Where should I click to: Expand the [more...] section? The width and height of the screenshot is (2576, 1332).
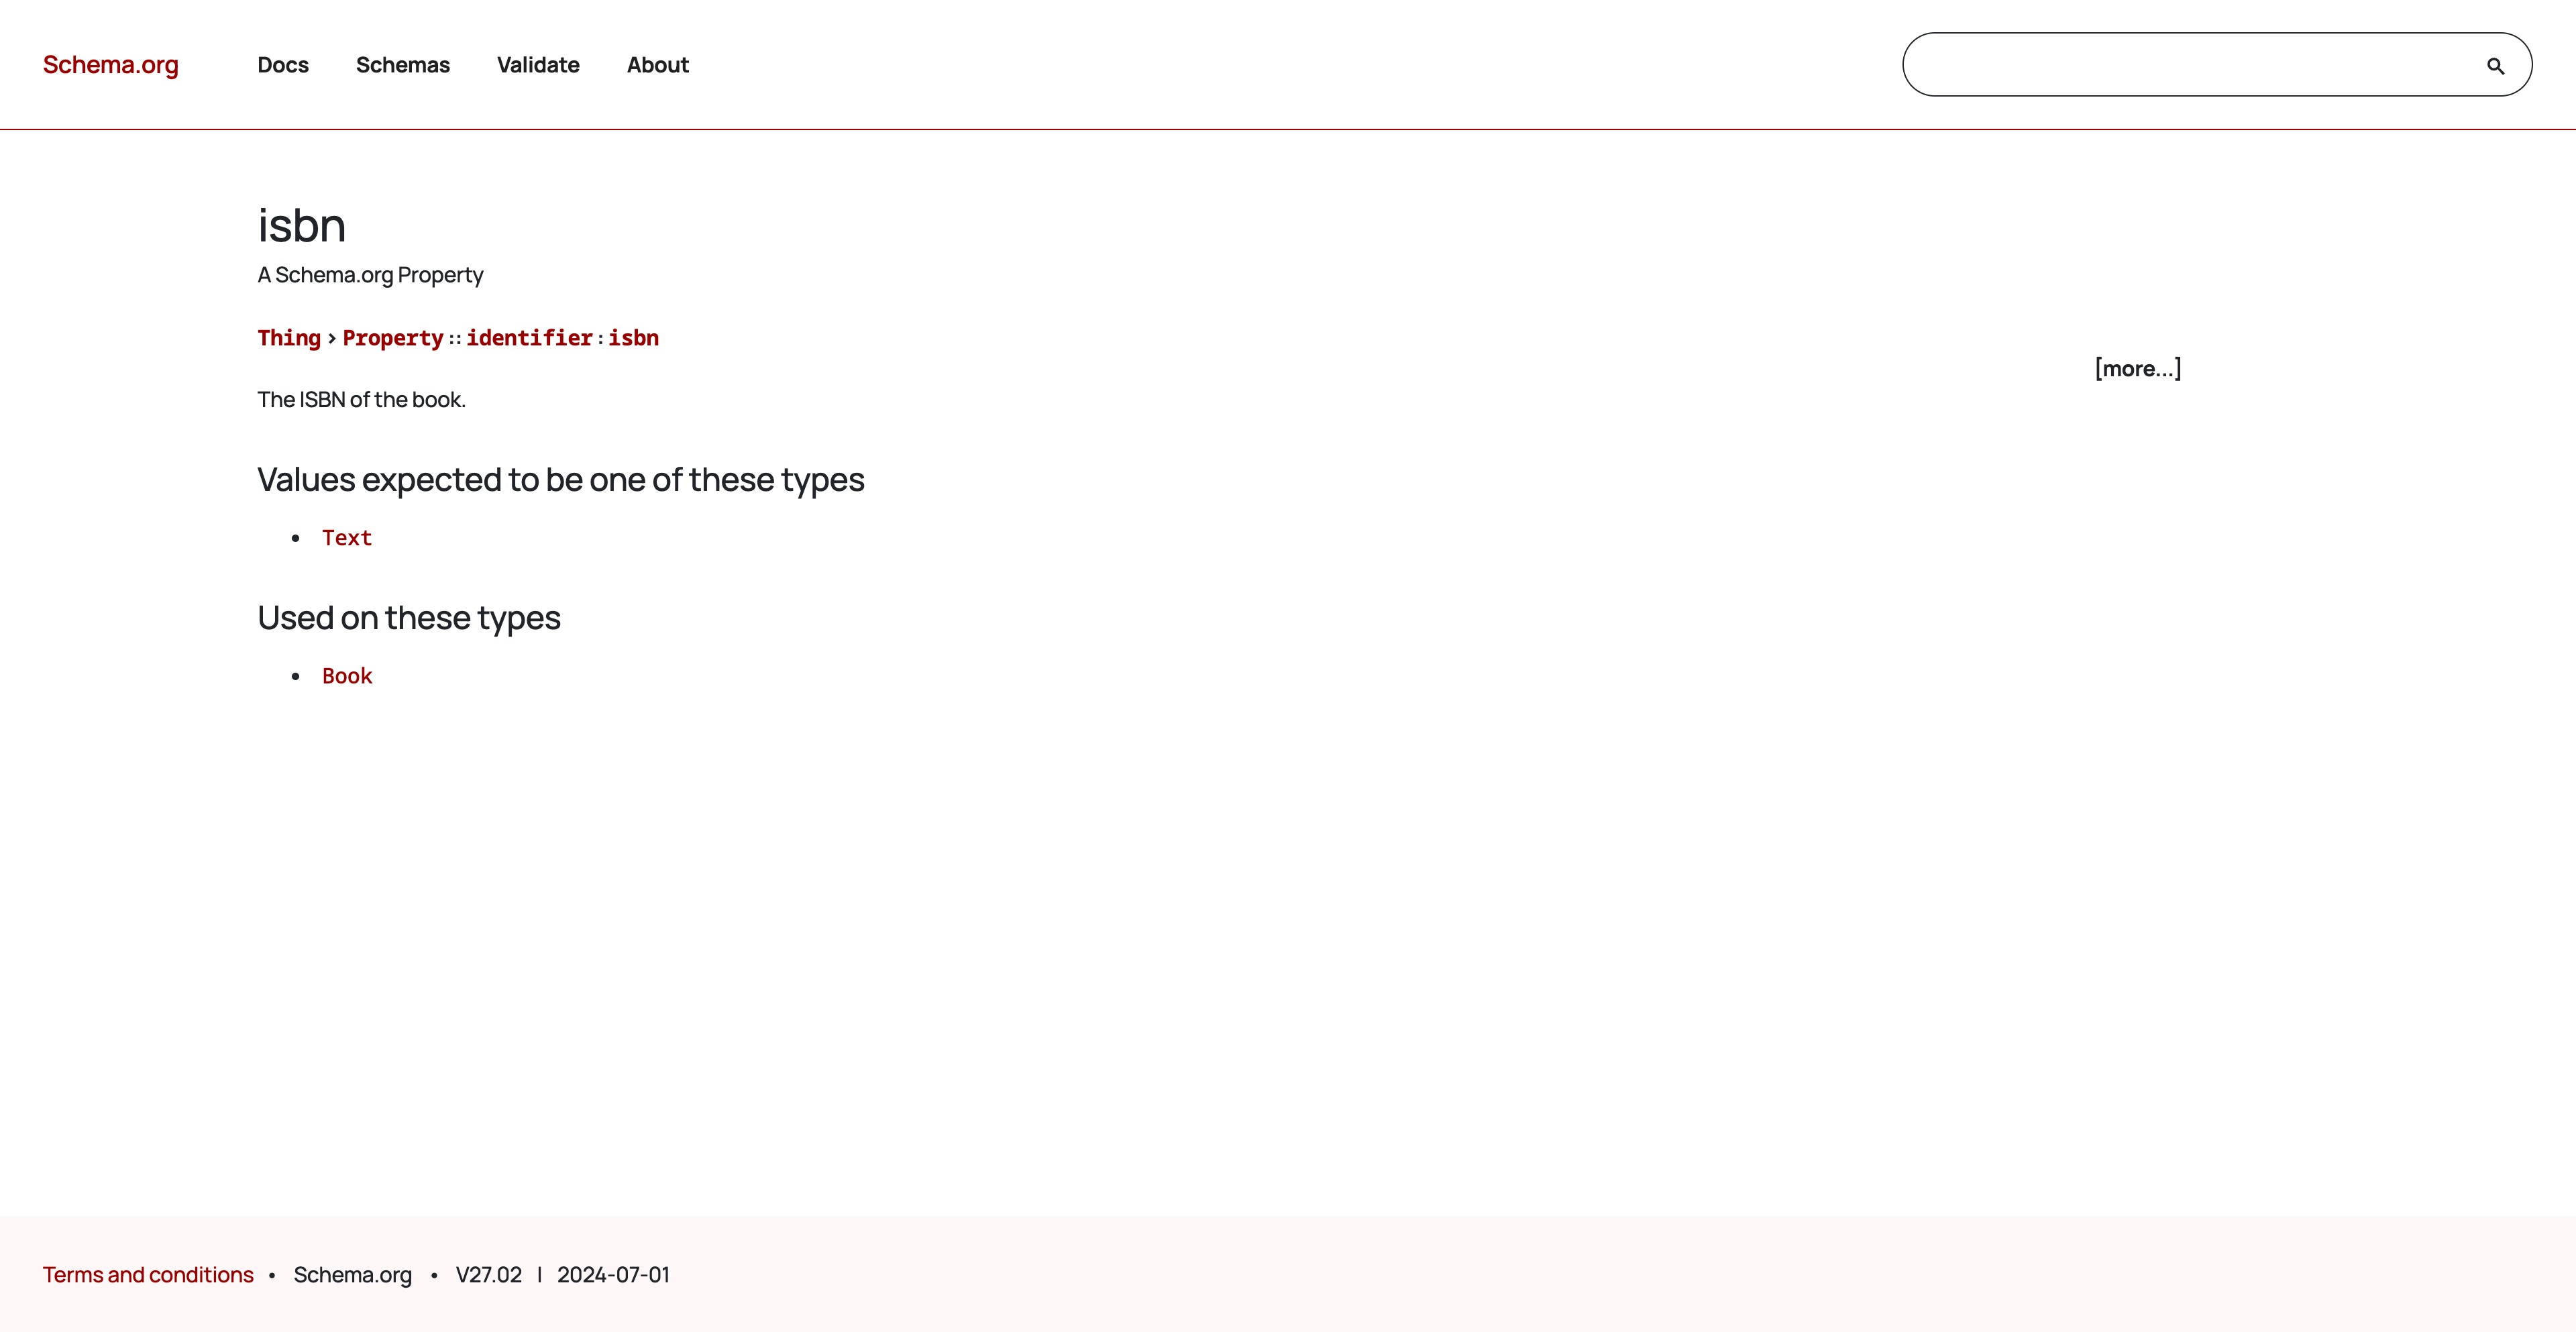(x=2138, y=368)
